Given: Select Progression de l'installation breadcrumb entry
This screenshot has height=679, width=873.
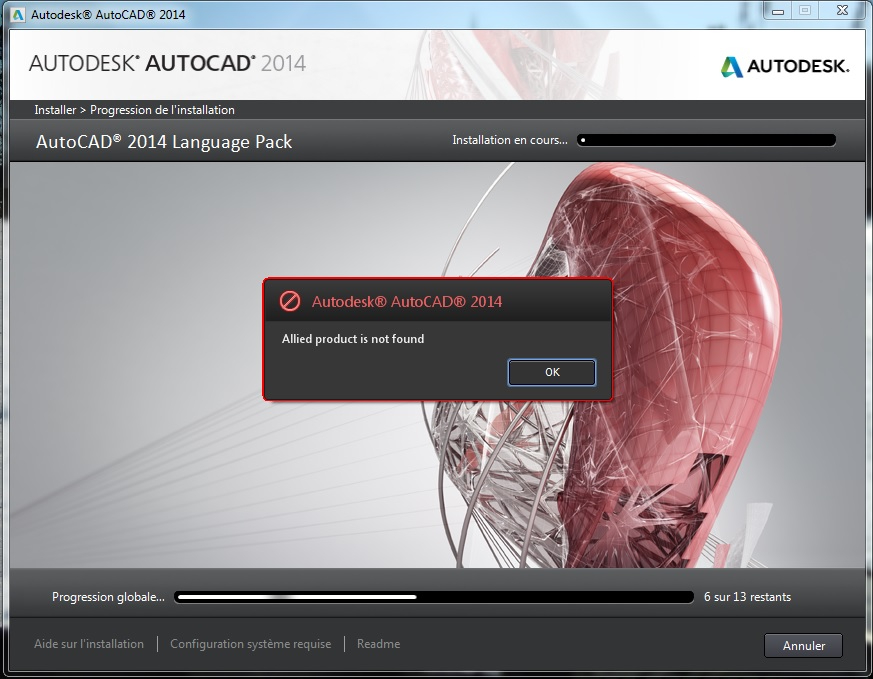Looking at the screenshot, I should pyautogui.click(x=163, y=110).
